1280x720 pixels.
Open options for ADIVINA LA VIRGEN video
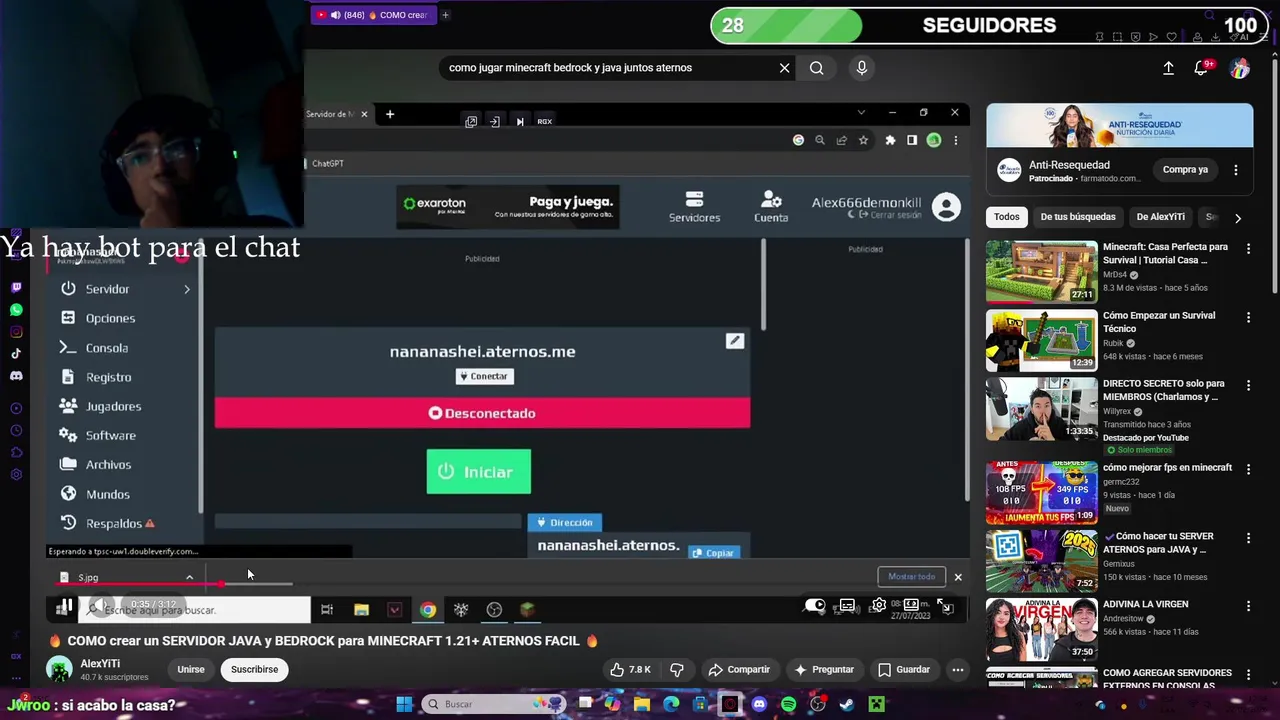[x=1248, y=606]
